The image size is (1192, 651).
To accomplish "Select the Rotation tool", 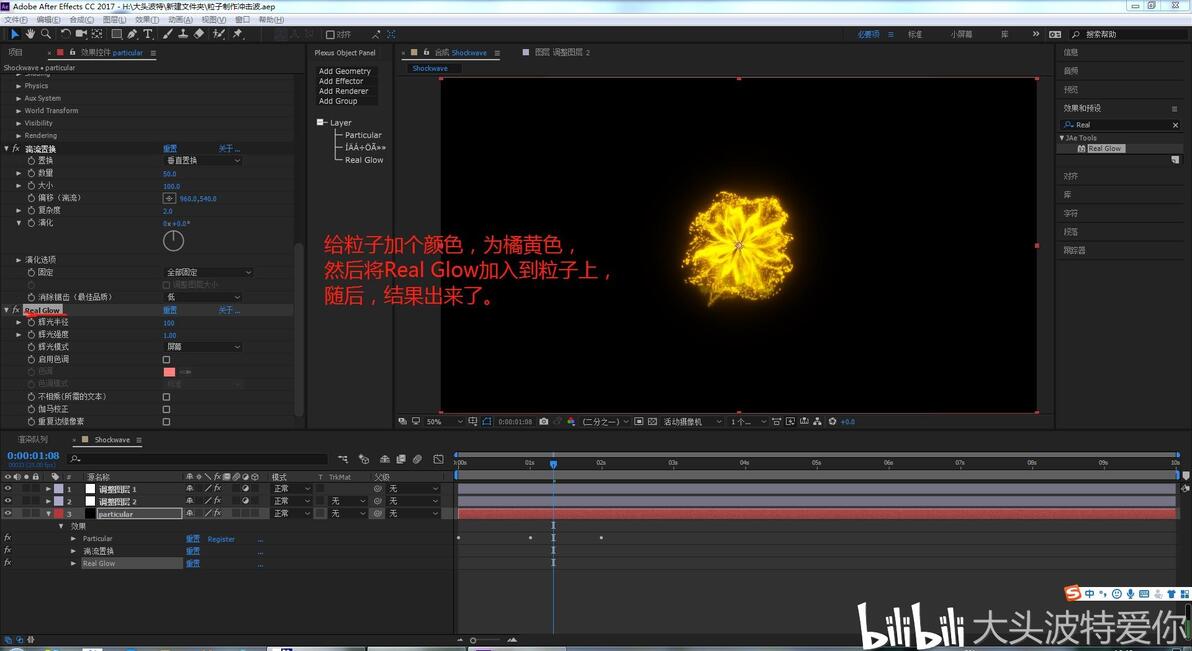I will tap(65, 34).
